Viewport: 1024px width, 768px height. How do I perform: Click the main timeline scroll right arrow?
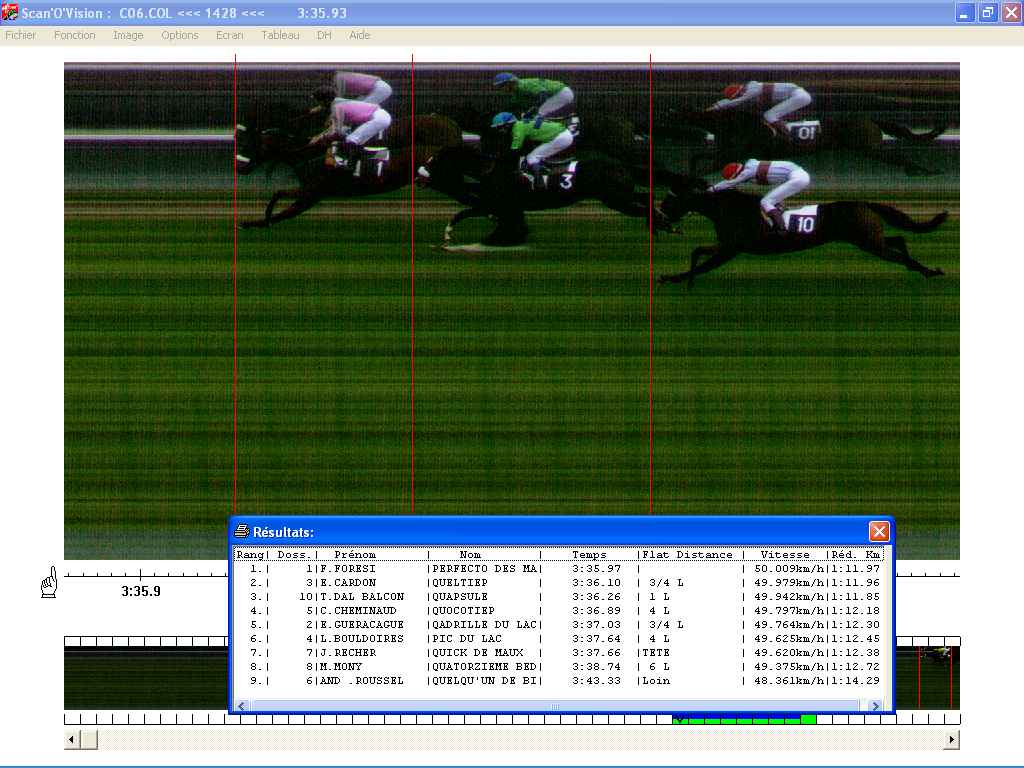[952, 740]
